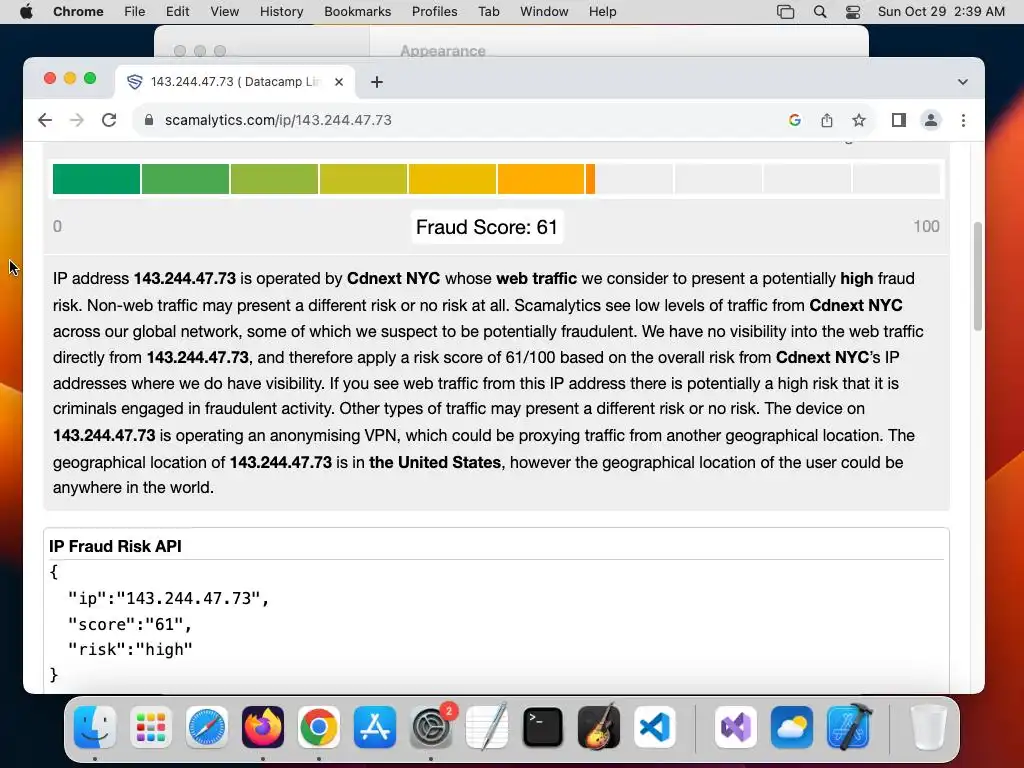Image resolution: width=1024 pixels, height=768 pixels.
Task: Go back to the previous page
Action: coord(44,120)
